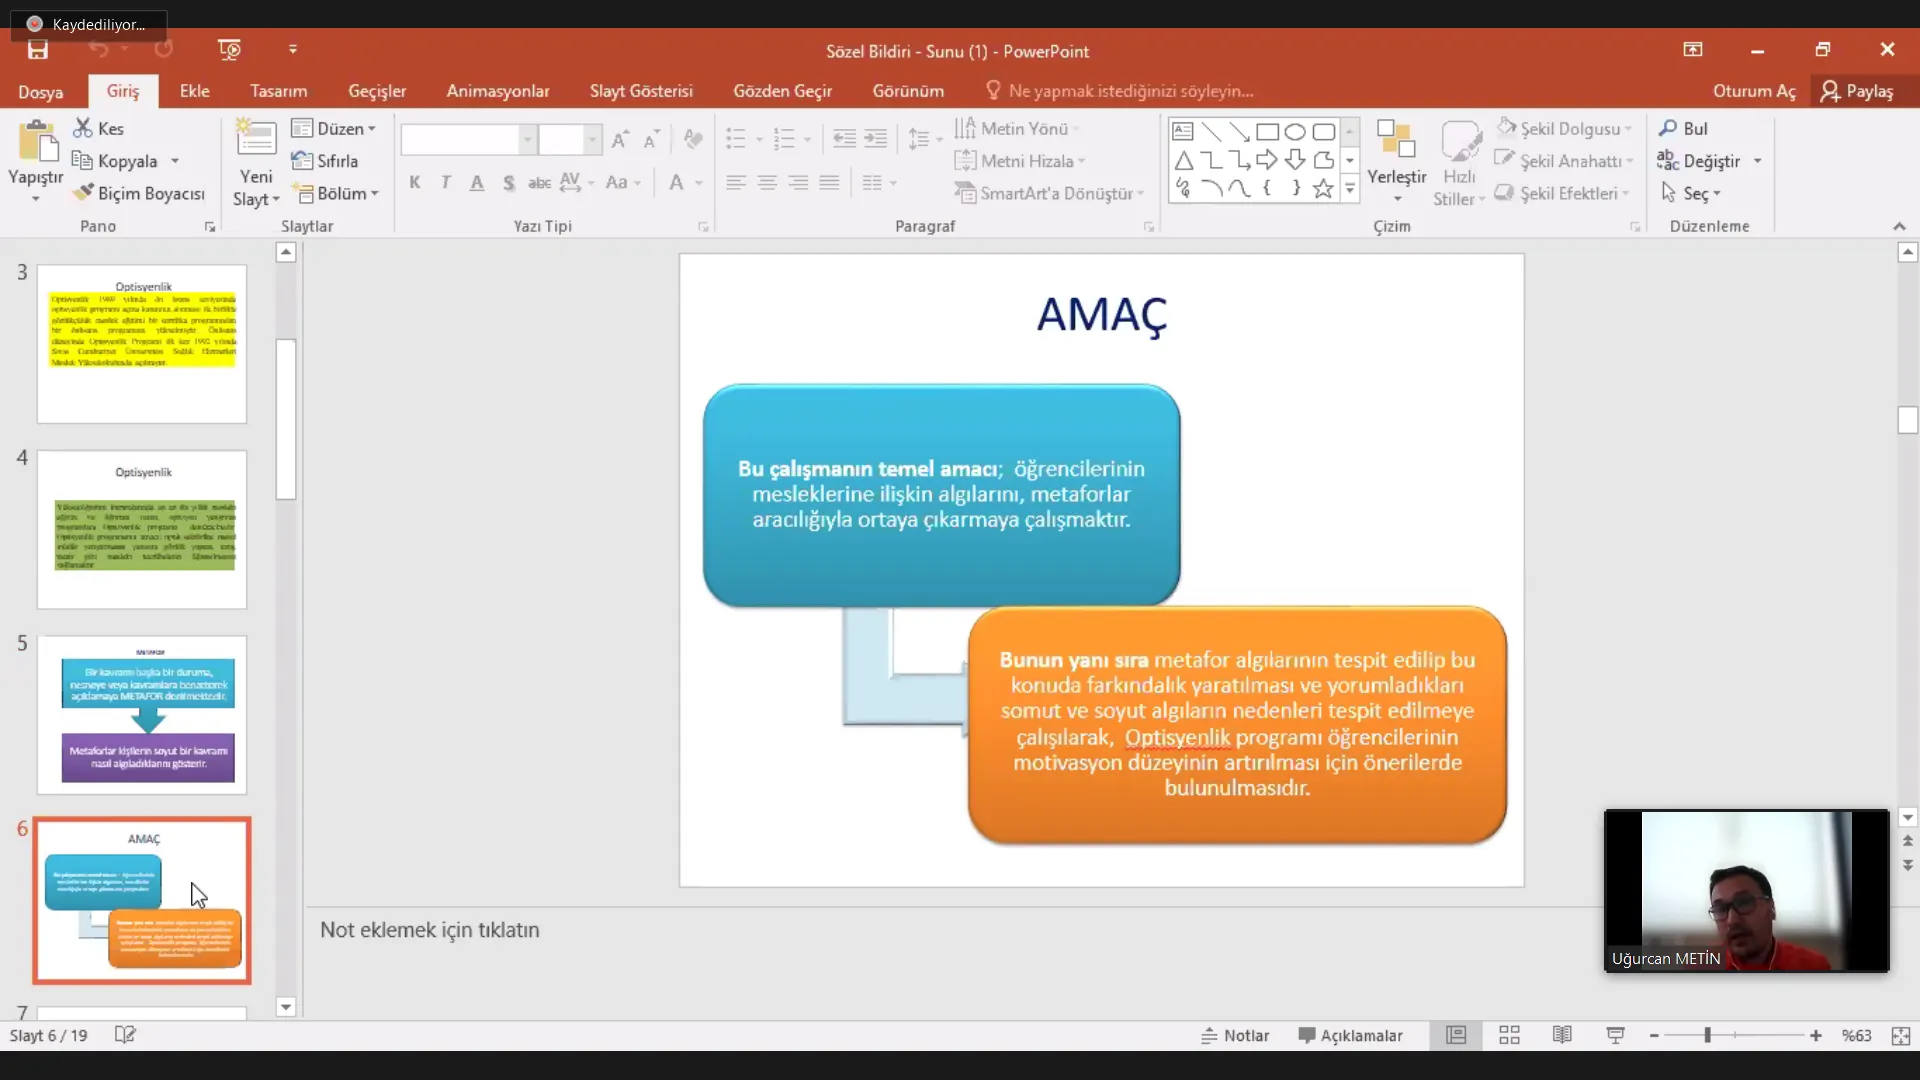Viewport: 1920px width, 1080px height.
Task: Select the Biçim Boyacısı format painter
Action: 139,193
